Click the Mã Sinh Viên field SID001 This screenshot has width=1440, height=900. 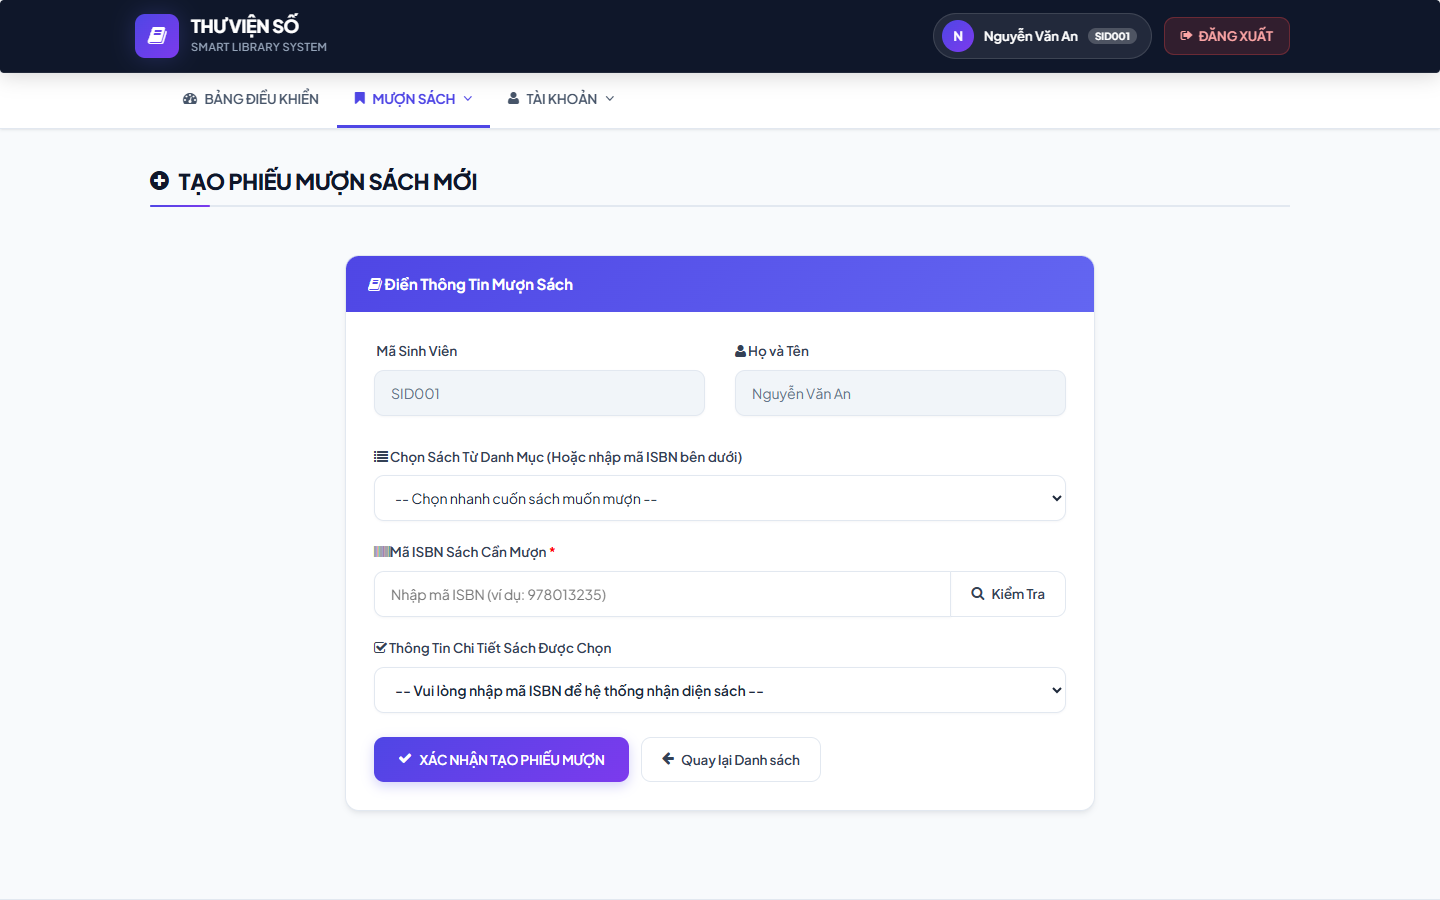(x=539, y=393)
